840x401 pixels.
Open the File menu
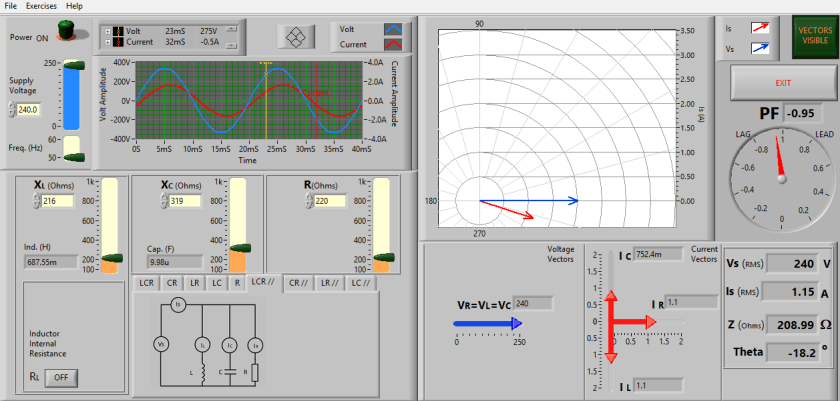tap(10, 6)
